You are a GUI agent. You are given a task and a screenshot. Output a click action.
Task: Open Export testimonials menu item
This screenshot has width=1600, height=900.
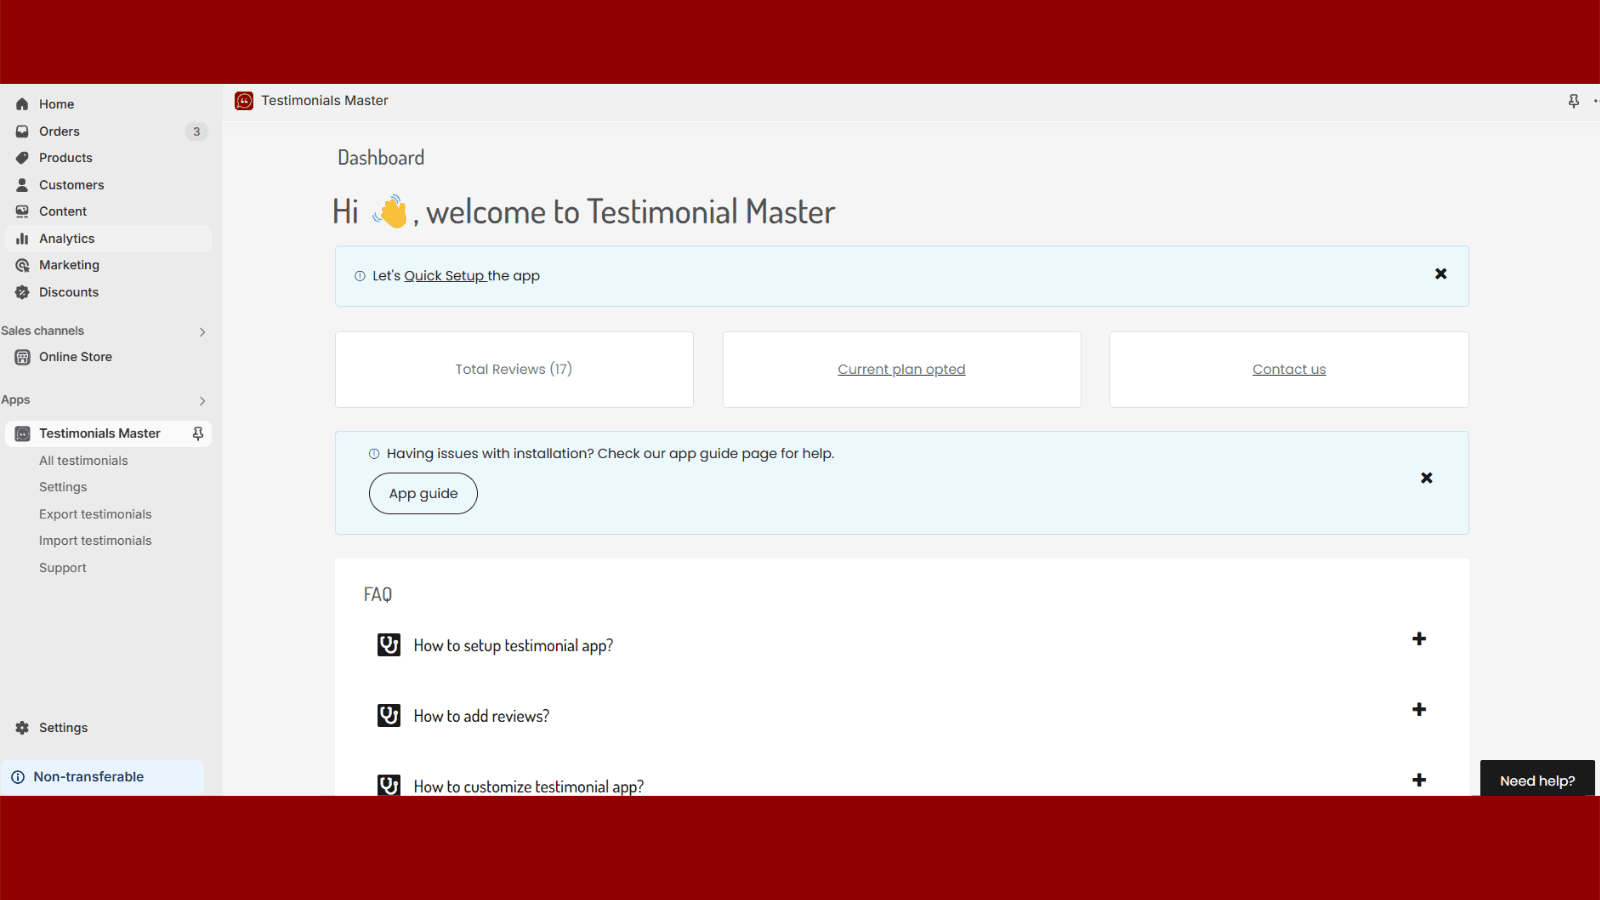tap(95, 513)
